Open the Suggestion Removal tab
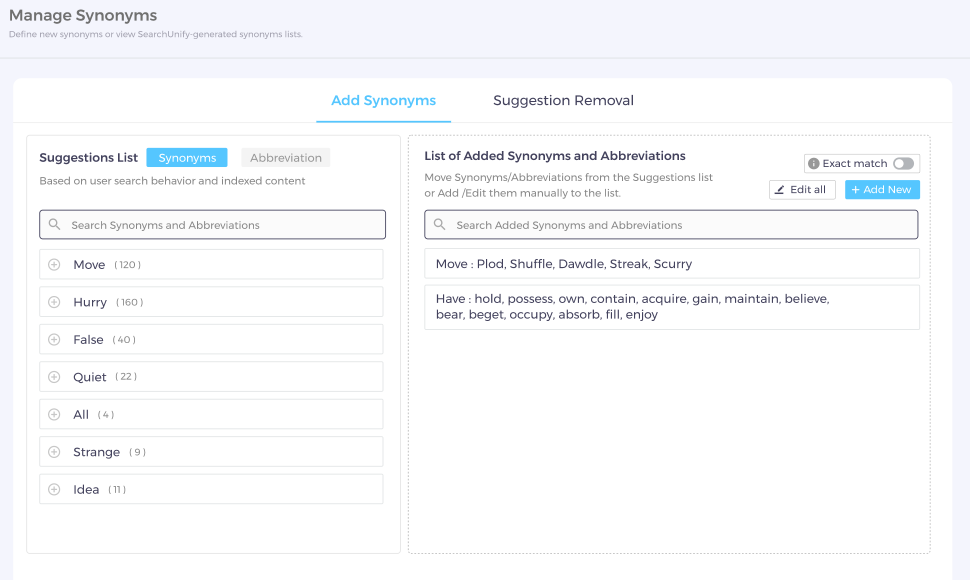Screen dimensions: 970x580 pyautogui.click(x=563, y=101)
